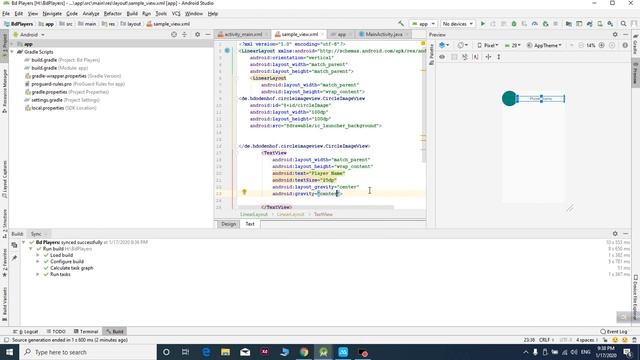Open the Pixel device dropdown in preview

488,45
